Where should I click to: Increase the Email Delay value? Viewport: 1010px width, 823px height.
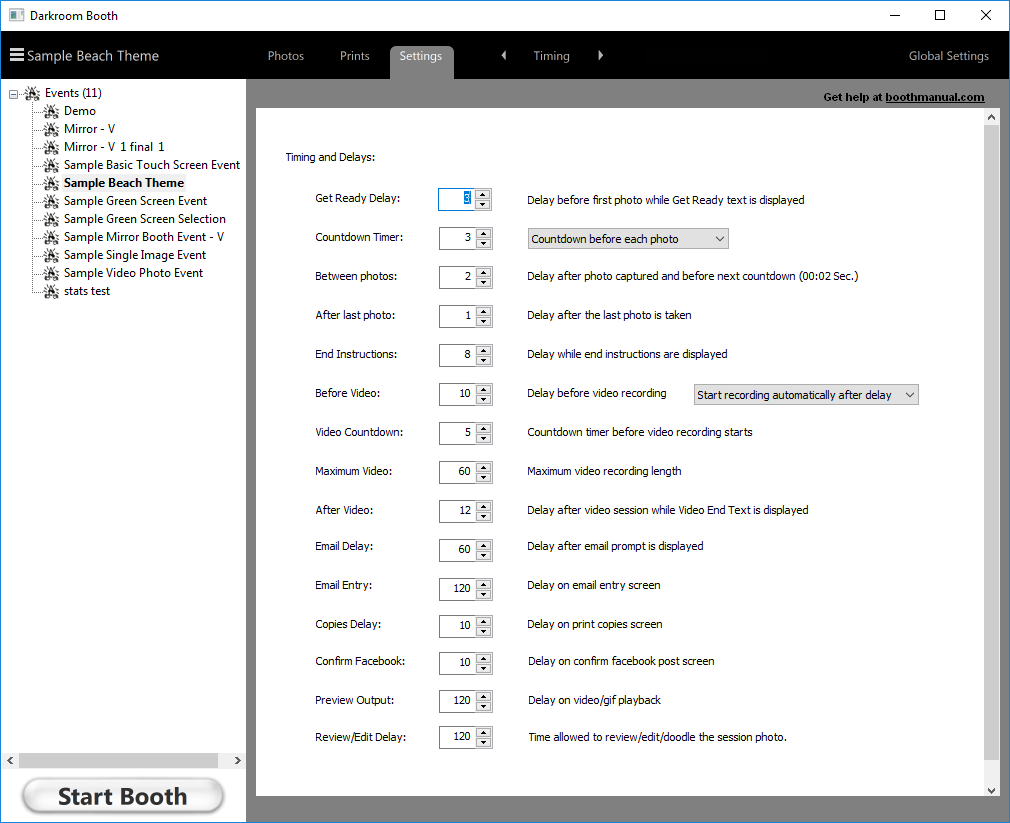[x=484, y=545]
